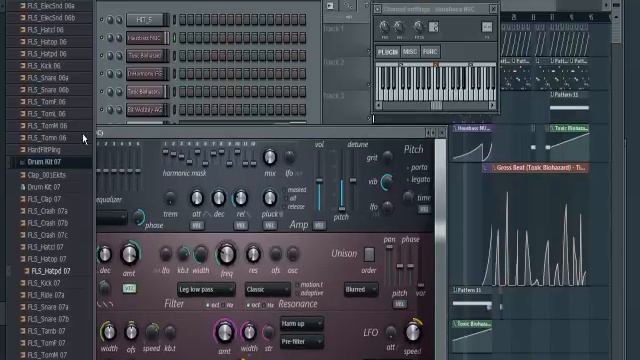
Task: Click the LFO speed knob
Action: coord(413,332)
